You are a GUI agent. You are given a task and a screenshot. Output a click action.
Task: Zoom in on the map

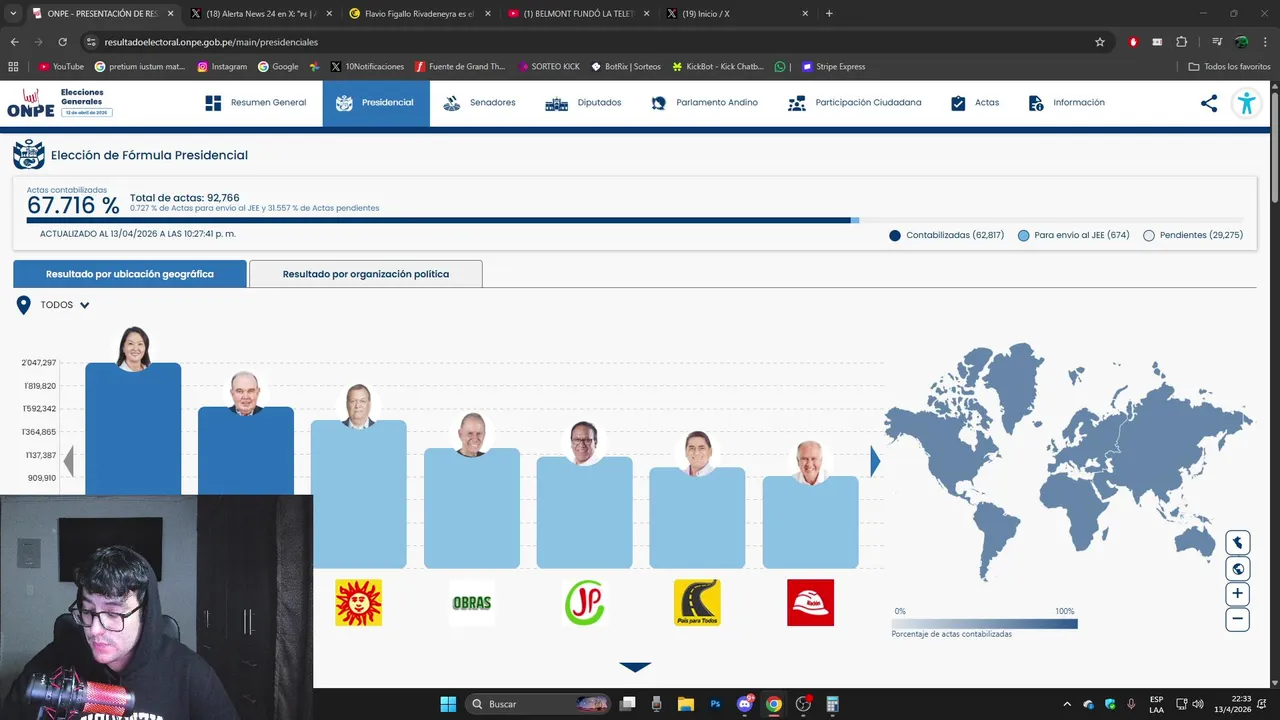pos(1238,594)
